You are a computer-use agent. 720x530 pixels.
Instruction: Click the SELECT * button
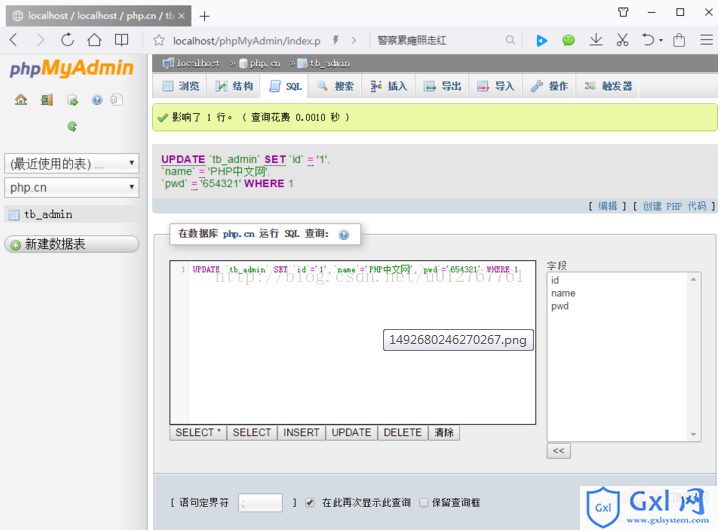tap(198, 433)
